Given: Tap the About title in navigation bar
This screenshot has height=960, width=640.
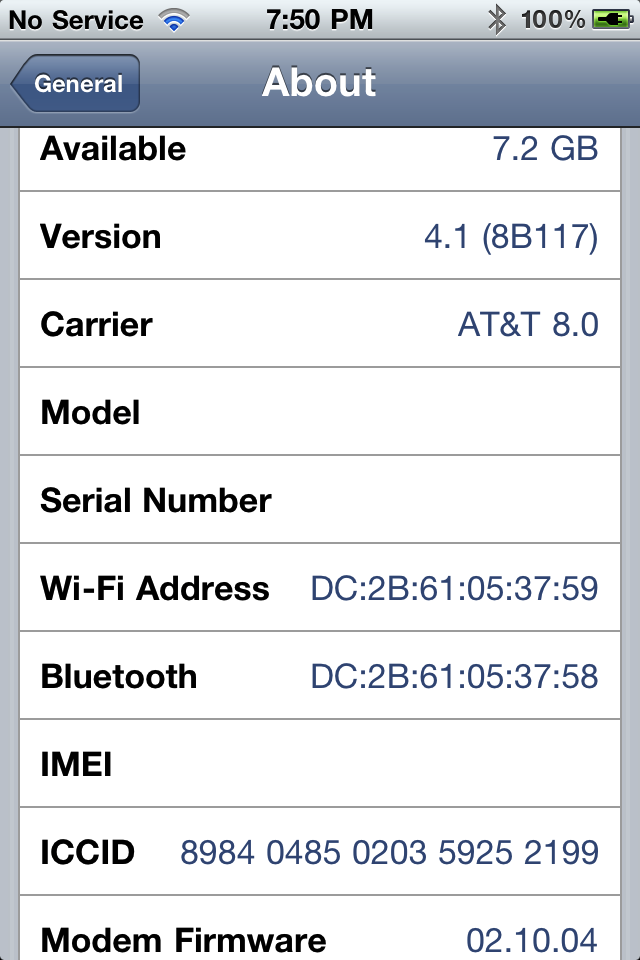Looking at the screenshot, I should (x=320, y=83).
